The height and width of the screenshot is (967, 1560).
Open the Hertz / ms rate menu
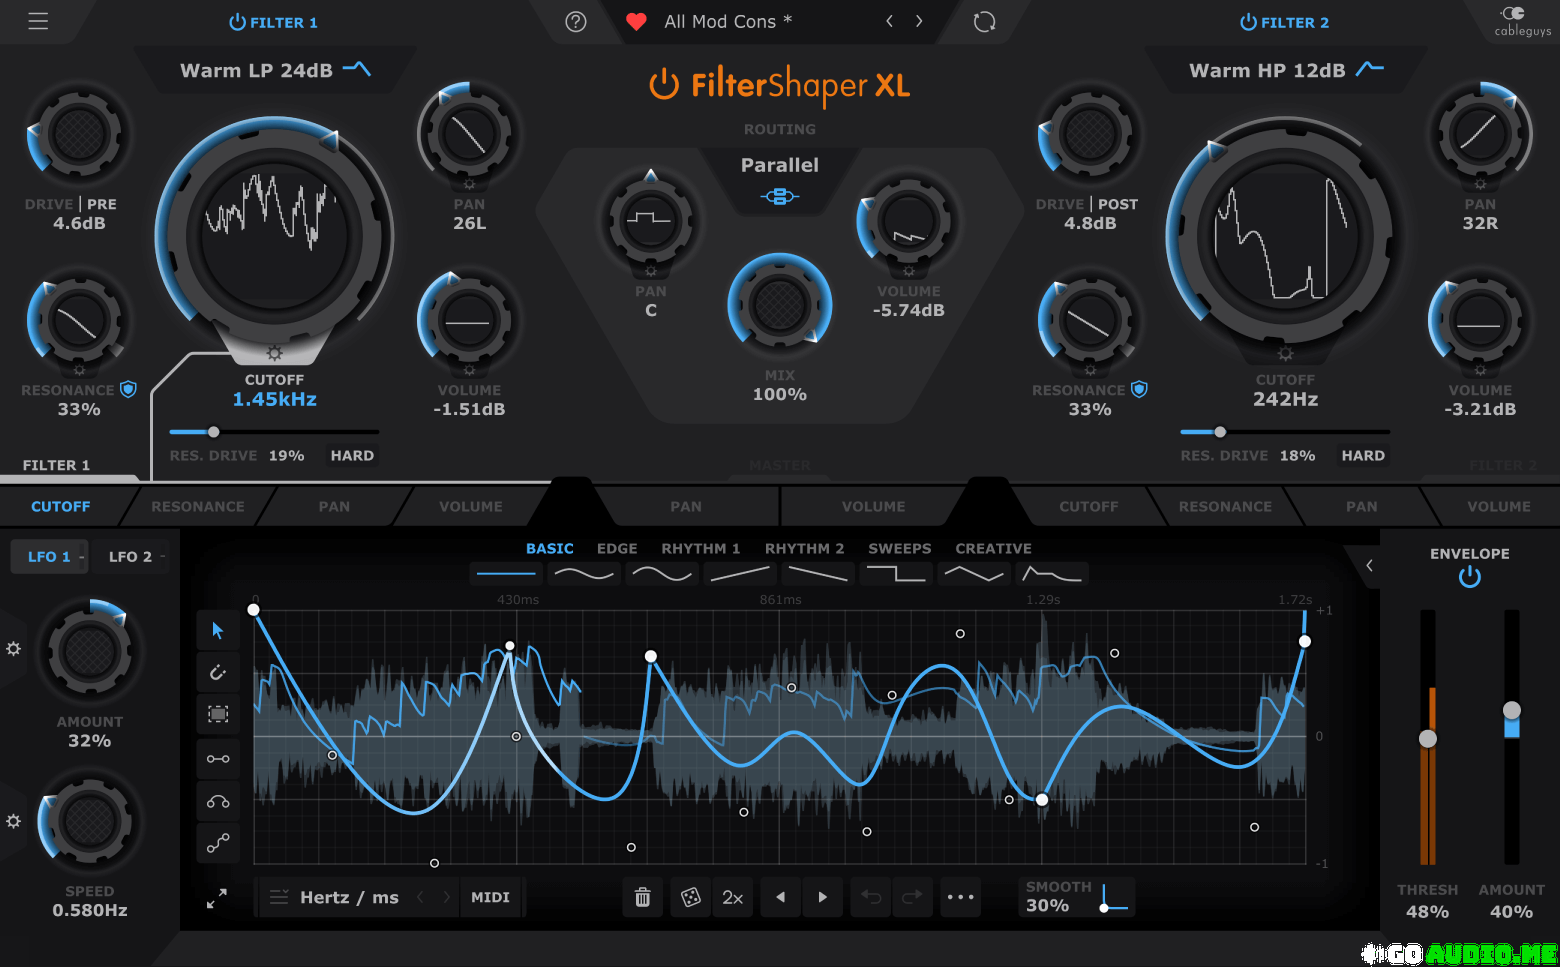(348, 898)
